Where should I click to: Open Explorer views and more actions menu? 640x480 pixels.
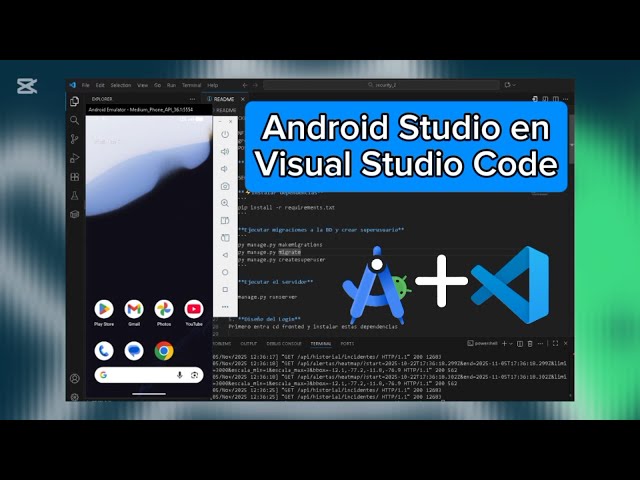192,99
